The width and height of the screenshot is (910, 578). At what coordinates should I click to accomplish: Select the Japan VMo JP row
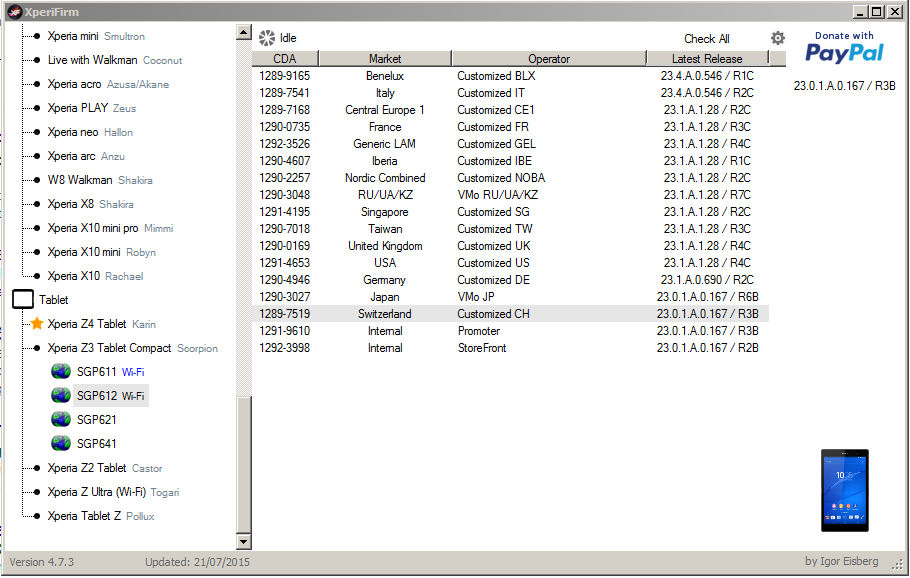coord(511,297)
